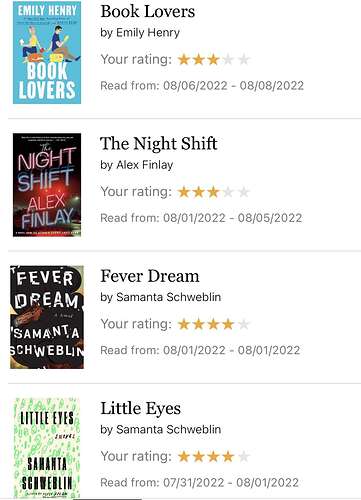This screenshot has width=361, height=500.
Task: Set Fever Dream rating to two stars
Action: click(199, 324)
